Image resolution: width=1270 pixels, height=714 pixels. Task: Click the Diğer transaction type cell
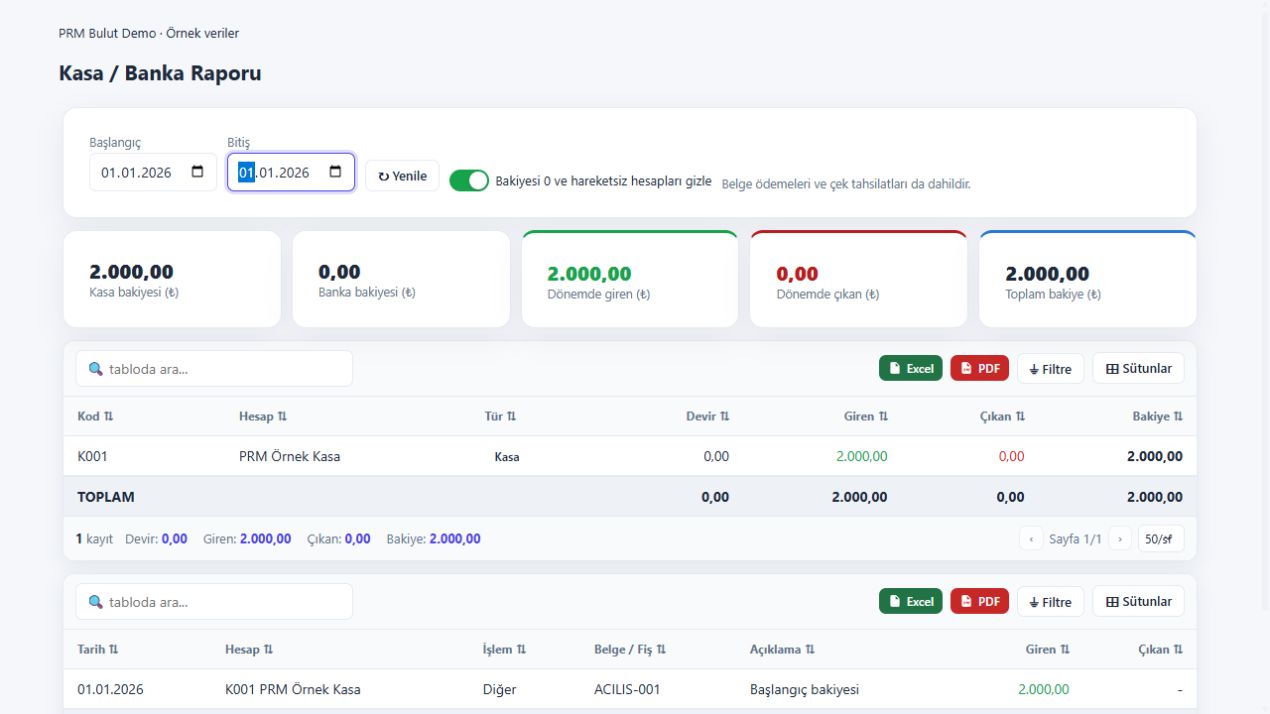tap(500, 689)
